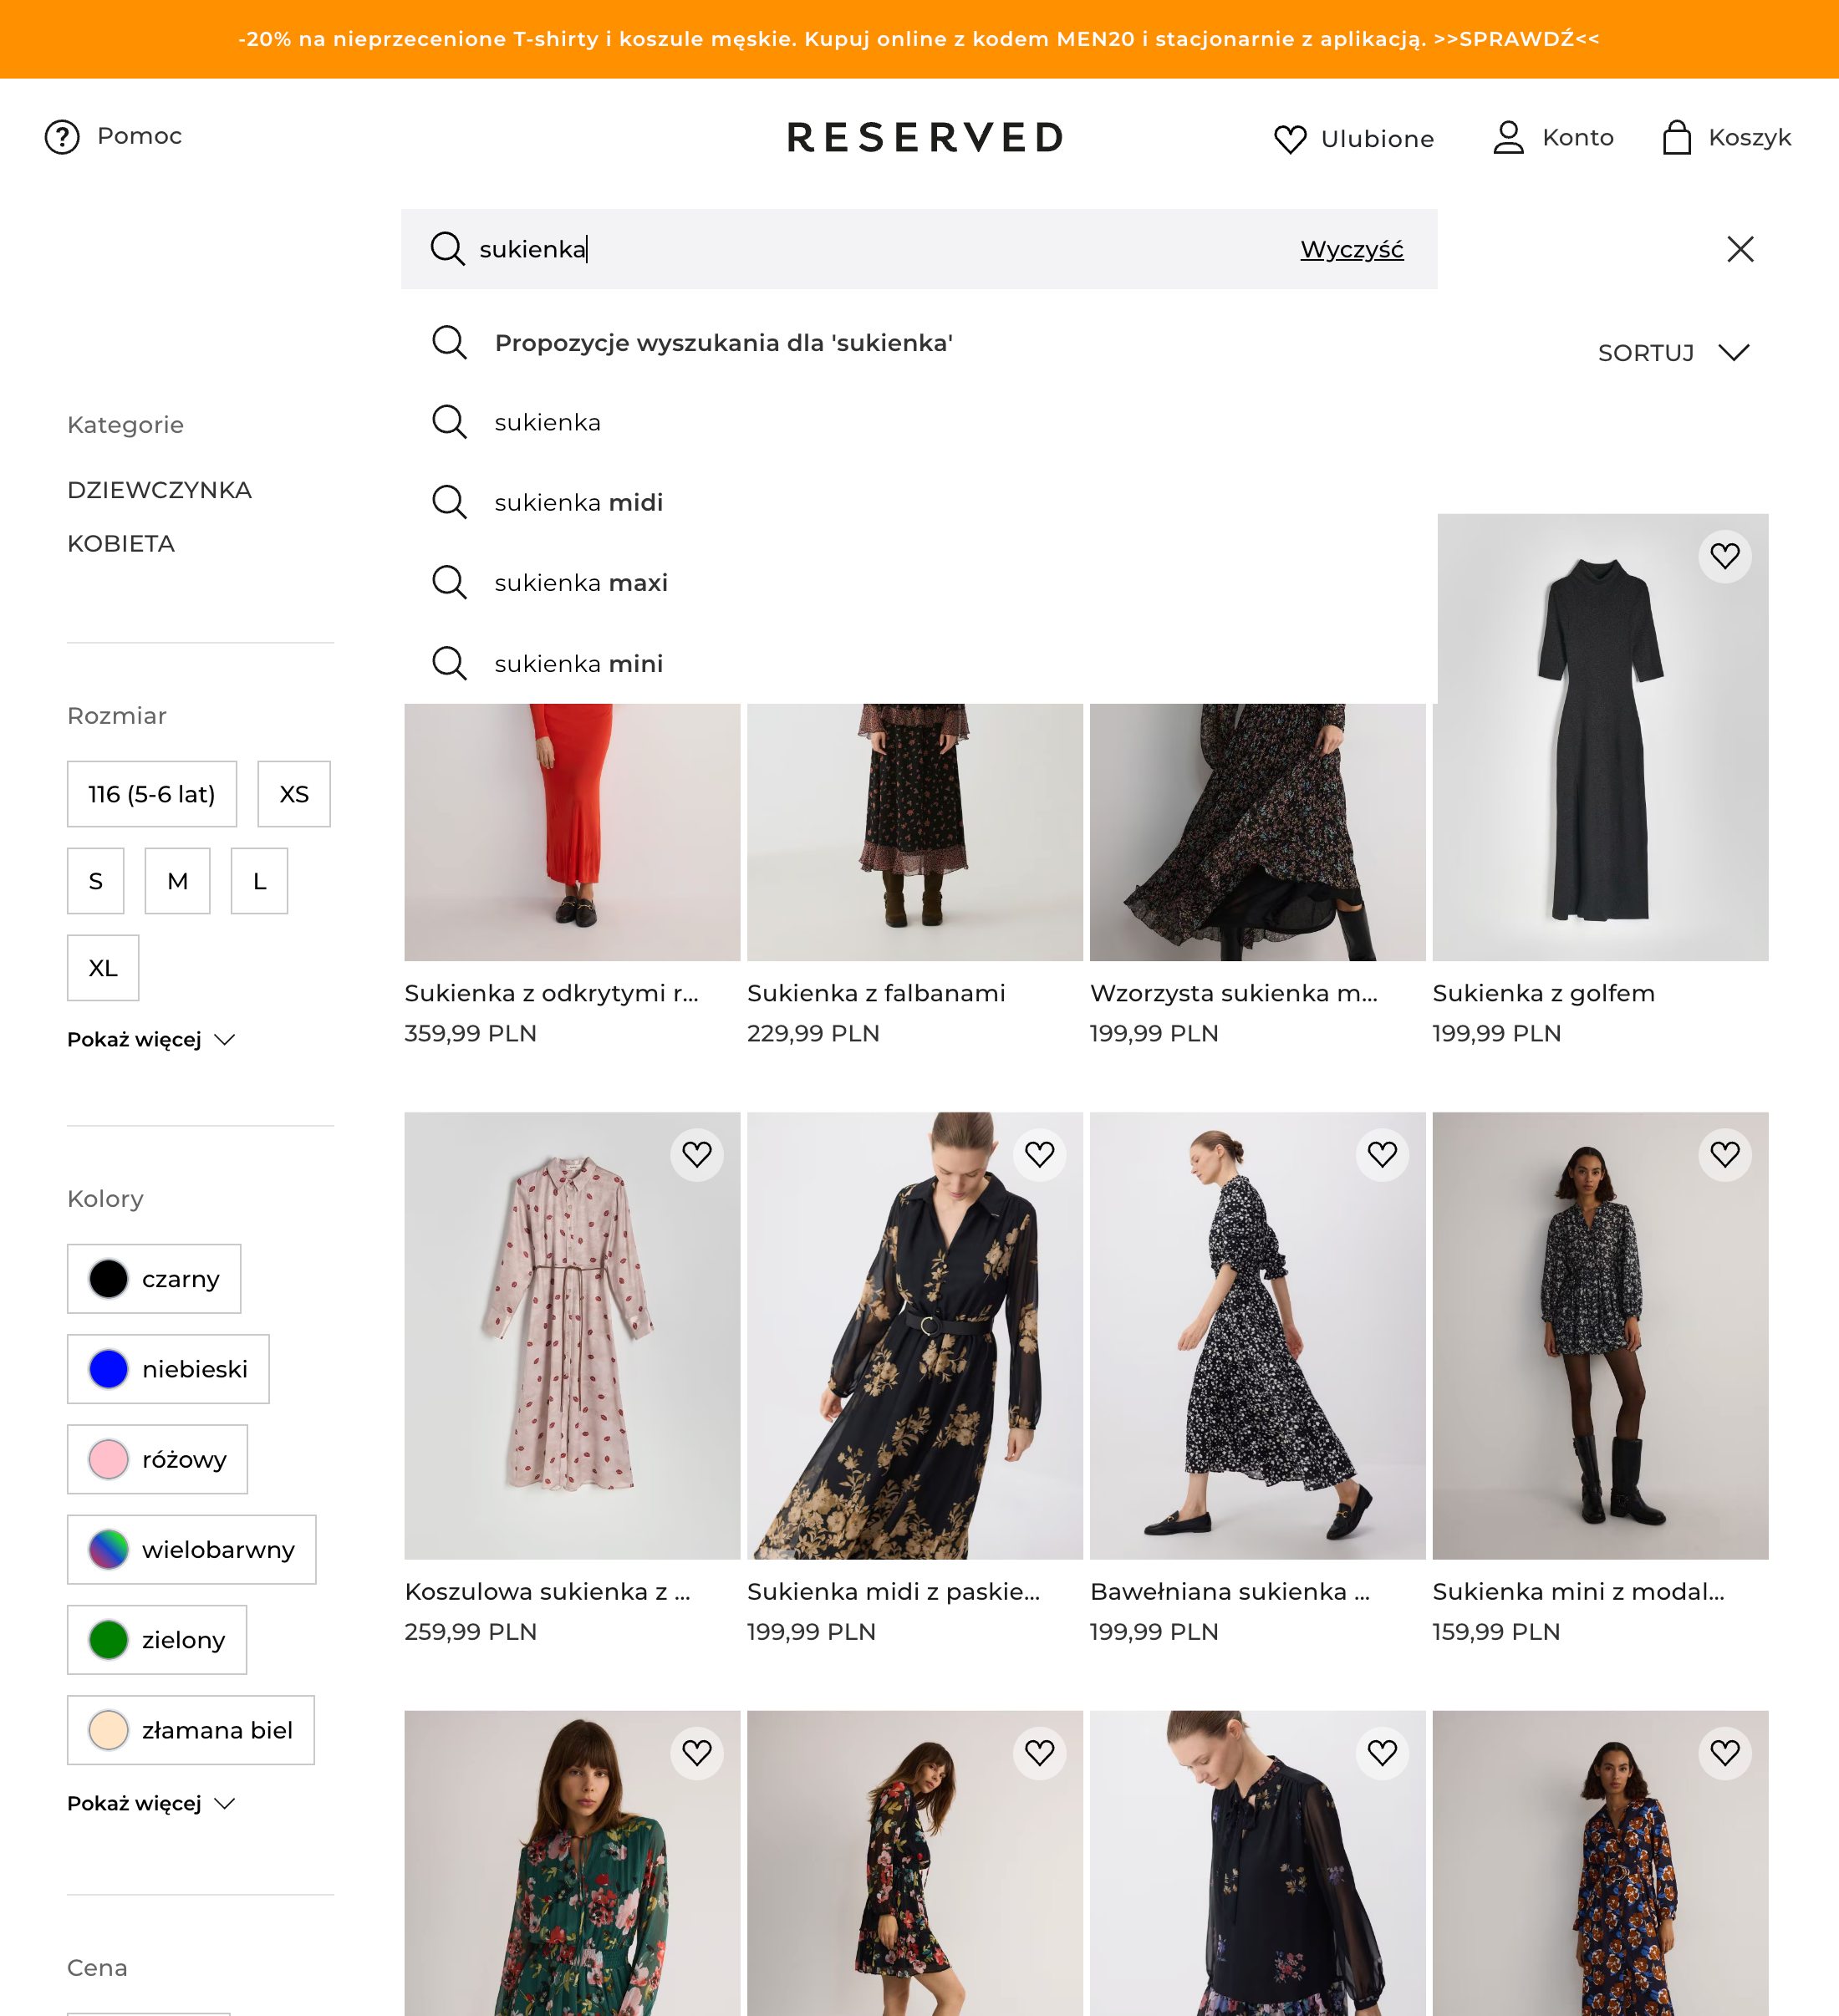Open the DZIEWCZYNKA category
Viewport: 1839px width, 2016px height.
(160, 490)
